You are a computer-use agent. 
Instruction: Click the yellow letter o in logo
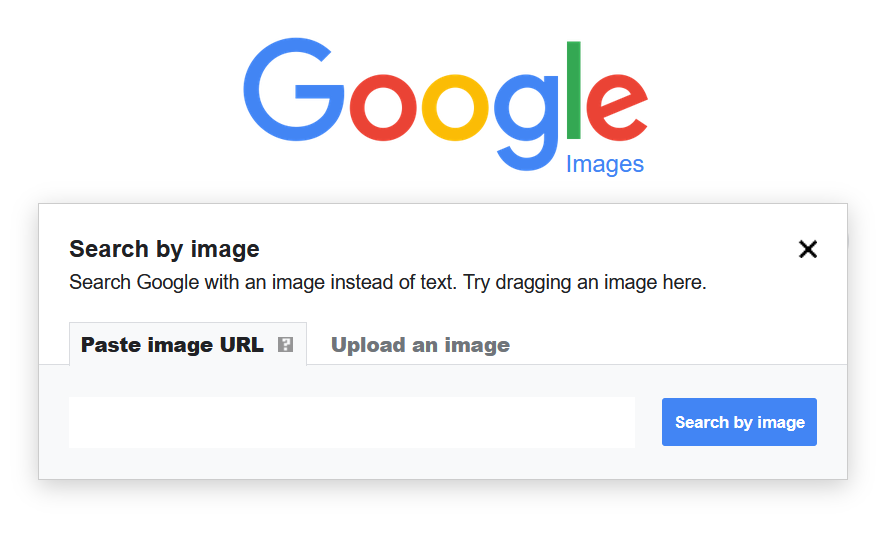pos(455,106)
